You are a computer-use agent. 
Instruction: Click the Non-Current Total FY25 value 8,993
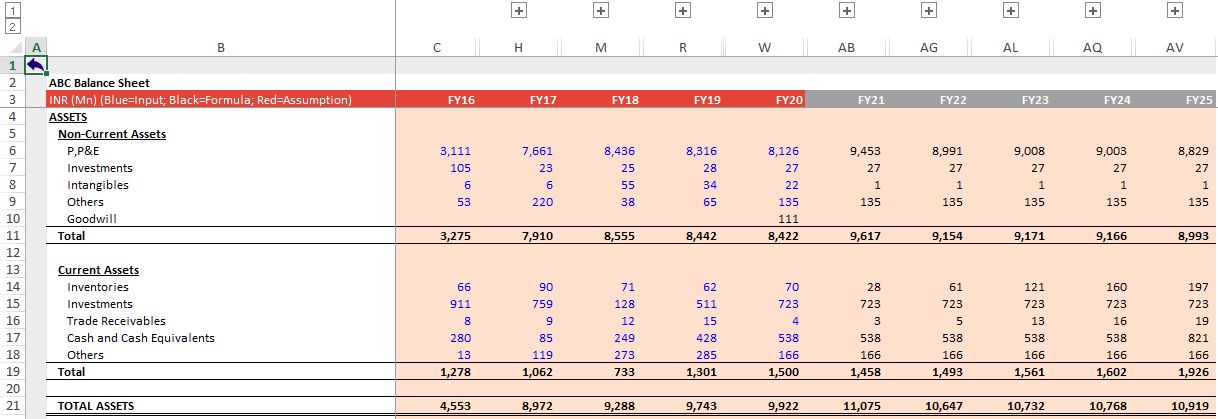pos(1193,236)
